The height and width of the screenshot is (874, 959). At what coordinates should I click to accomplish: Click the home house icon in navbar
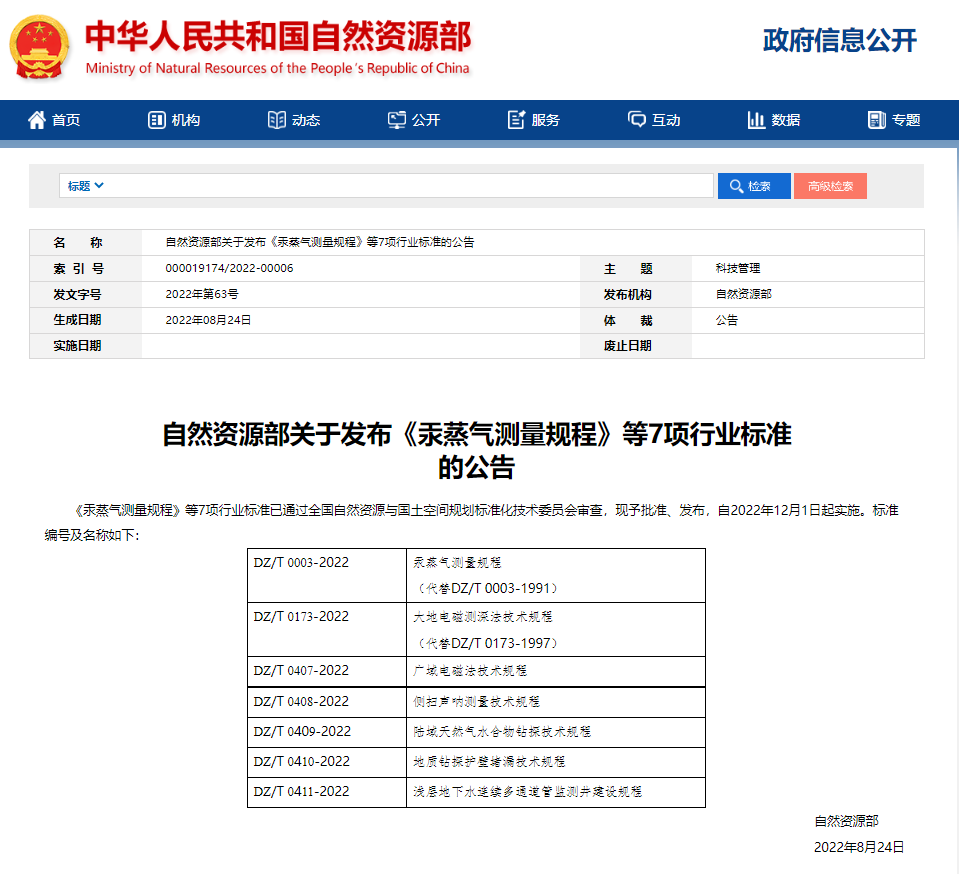click(37, 120)
